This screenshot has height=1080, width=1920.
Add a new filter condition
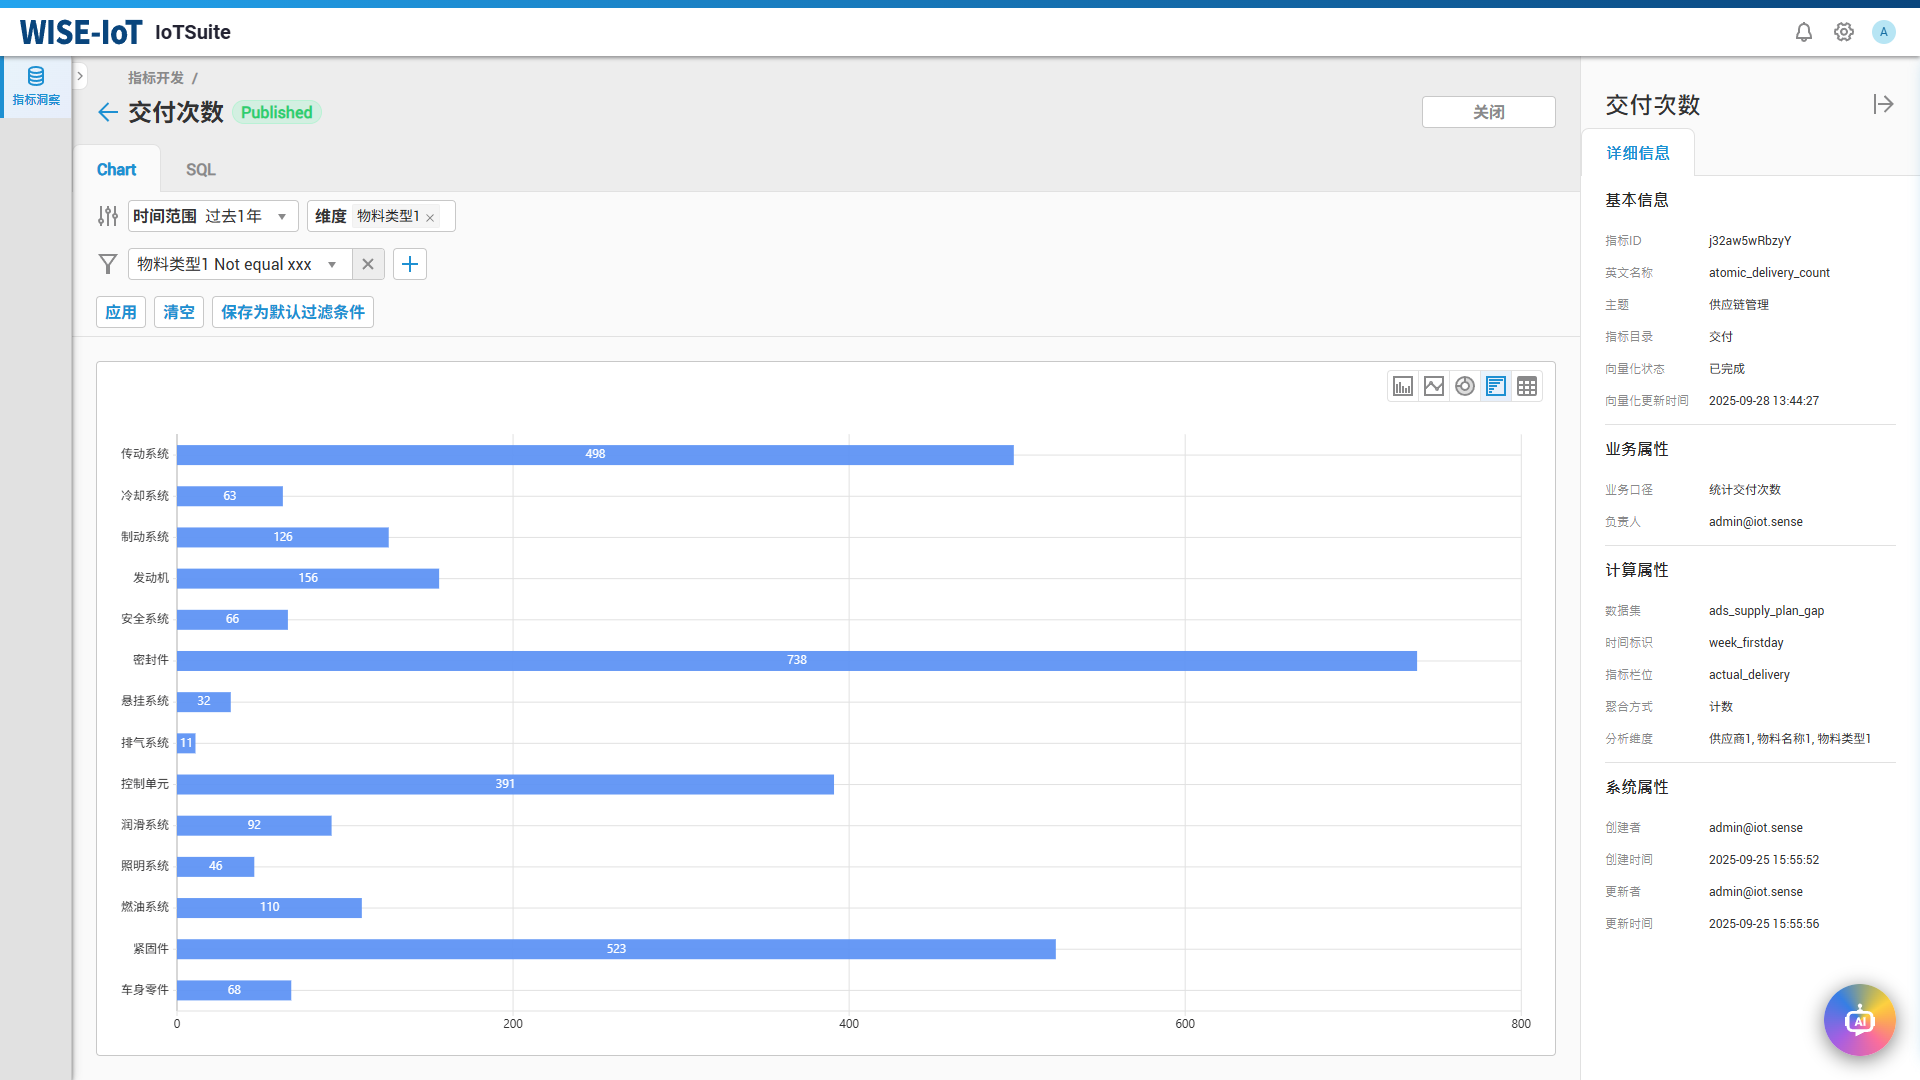coord(410,264)
